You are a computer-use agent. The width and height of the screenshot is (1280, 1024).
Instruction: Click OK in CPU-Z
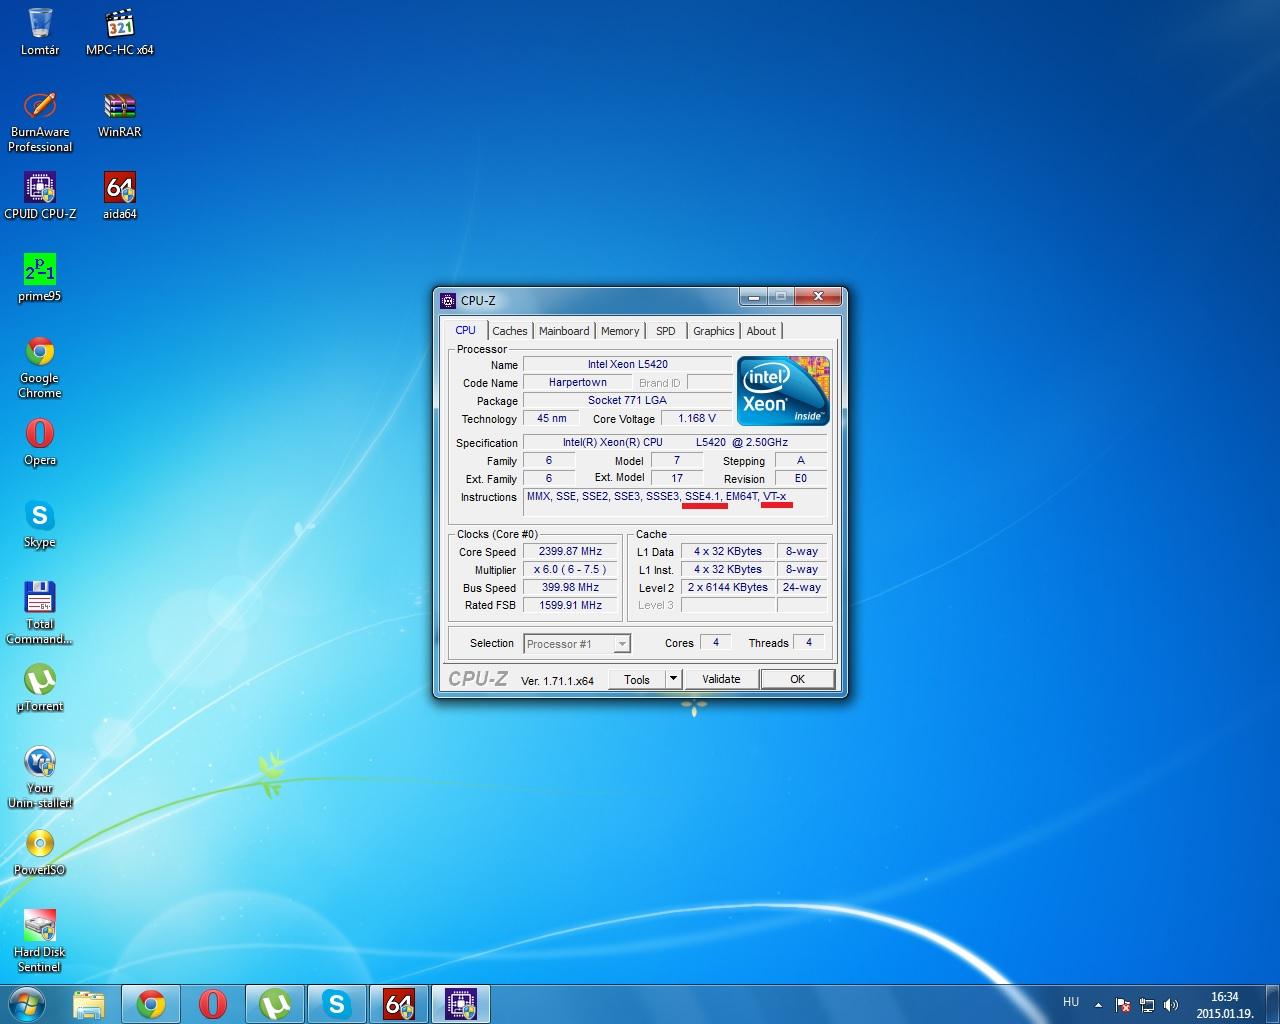click(797, 679)
